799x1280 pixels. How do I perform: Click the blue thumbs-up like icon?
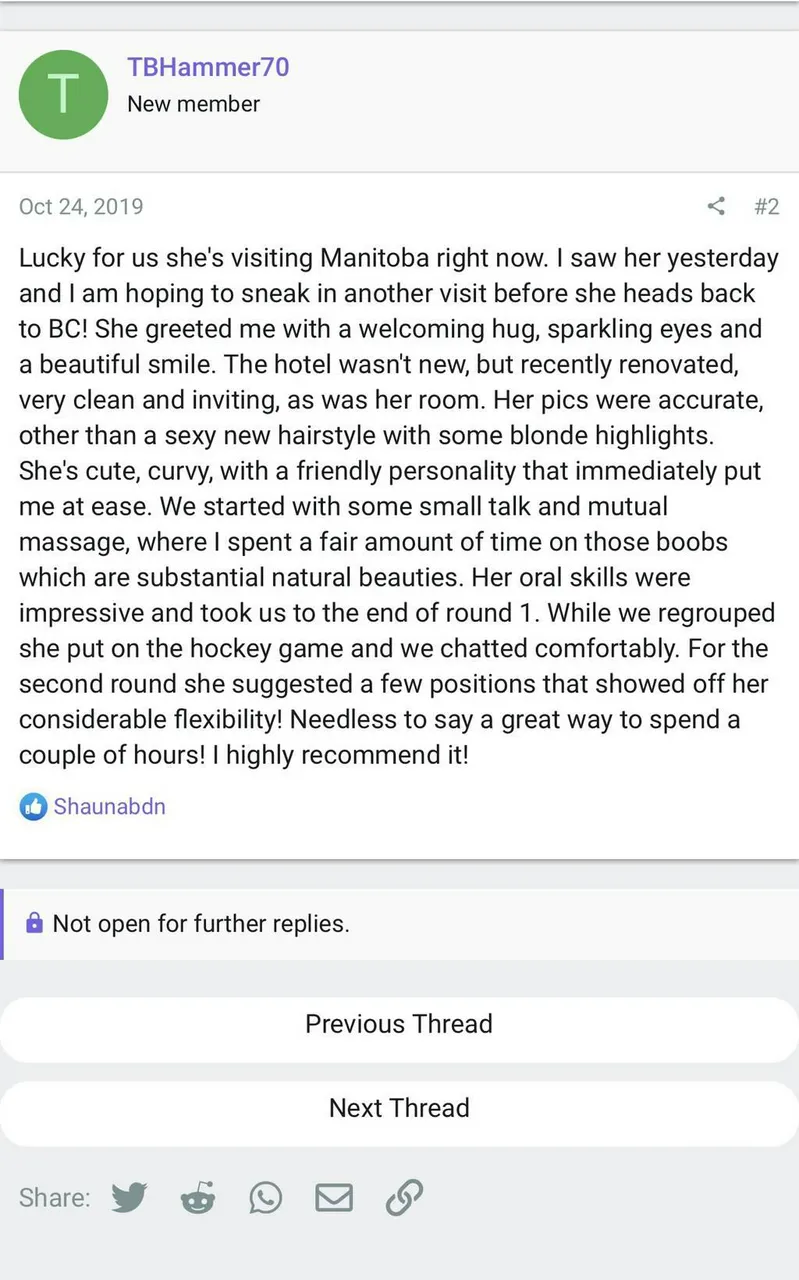click(x=33, y=806)
